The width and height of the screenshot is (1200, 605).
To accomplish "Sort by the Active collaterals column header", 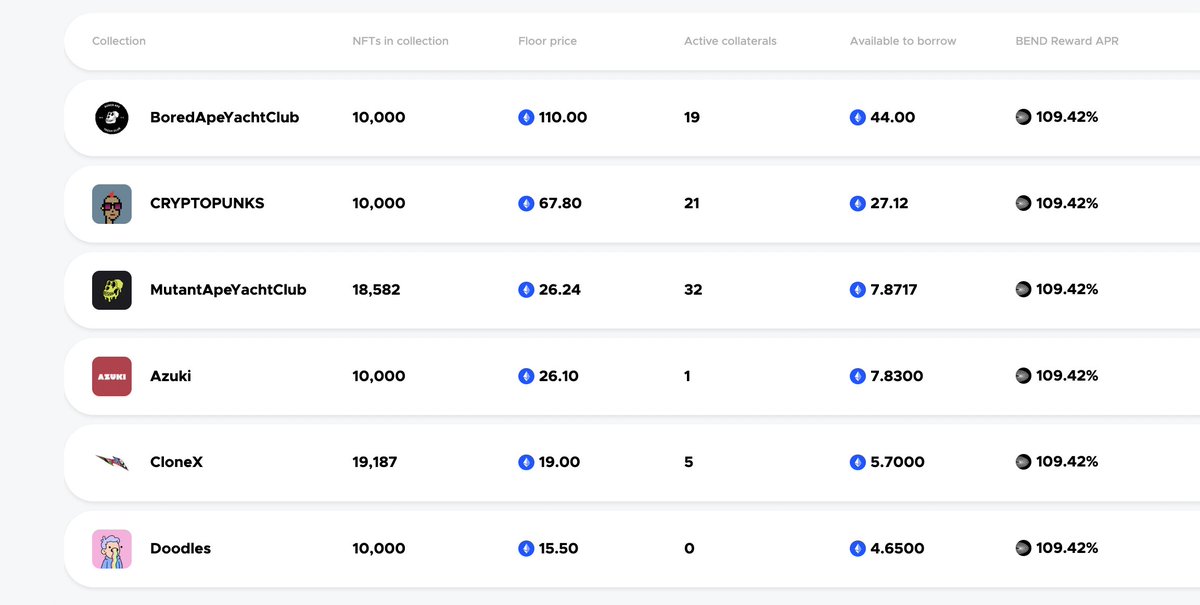I will tap(730, 41).
